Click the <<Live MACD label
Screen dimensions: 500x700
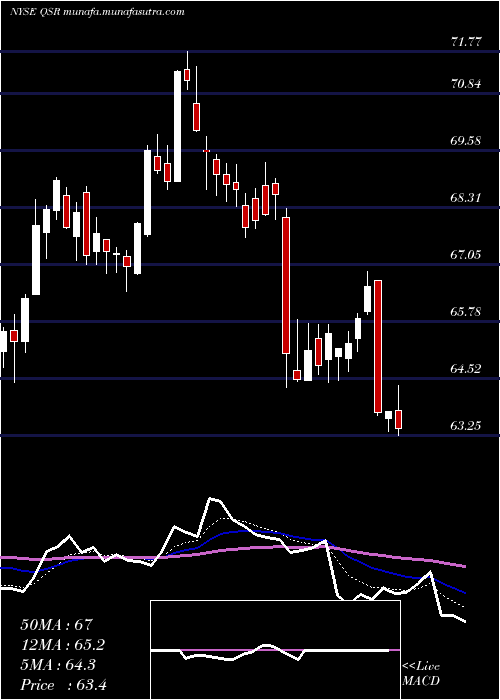421,674
